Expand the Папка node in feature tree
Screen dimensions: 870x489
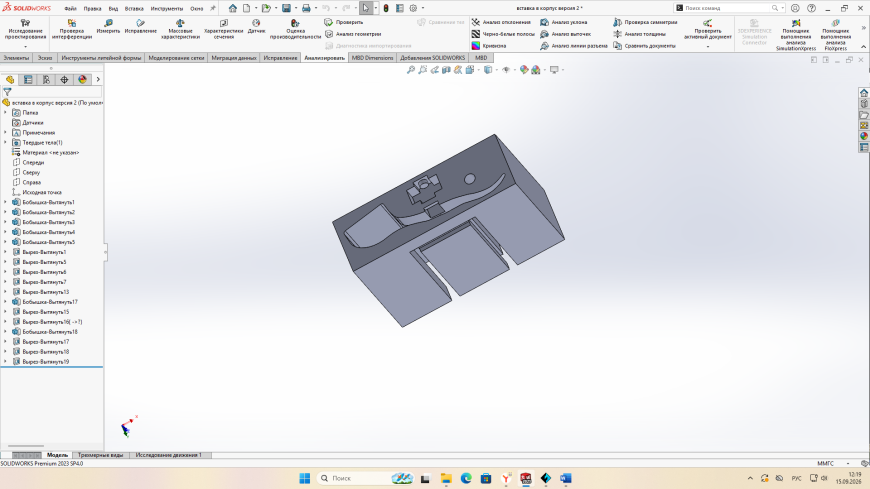tap(6, 113)
